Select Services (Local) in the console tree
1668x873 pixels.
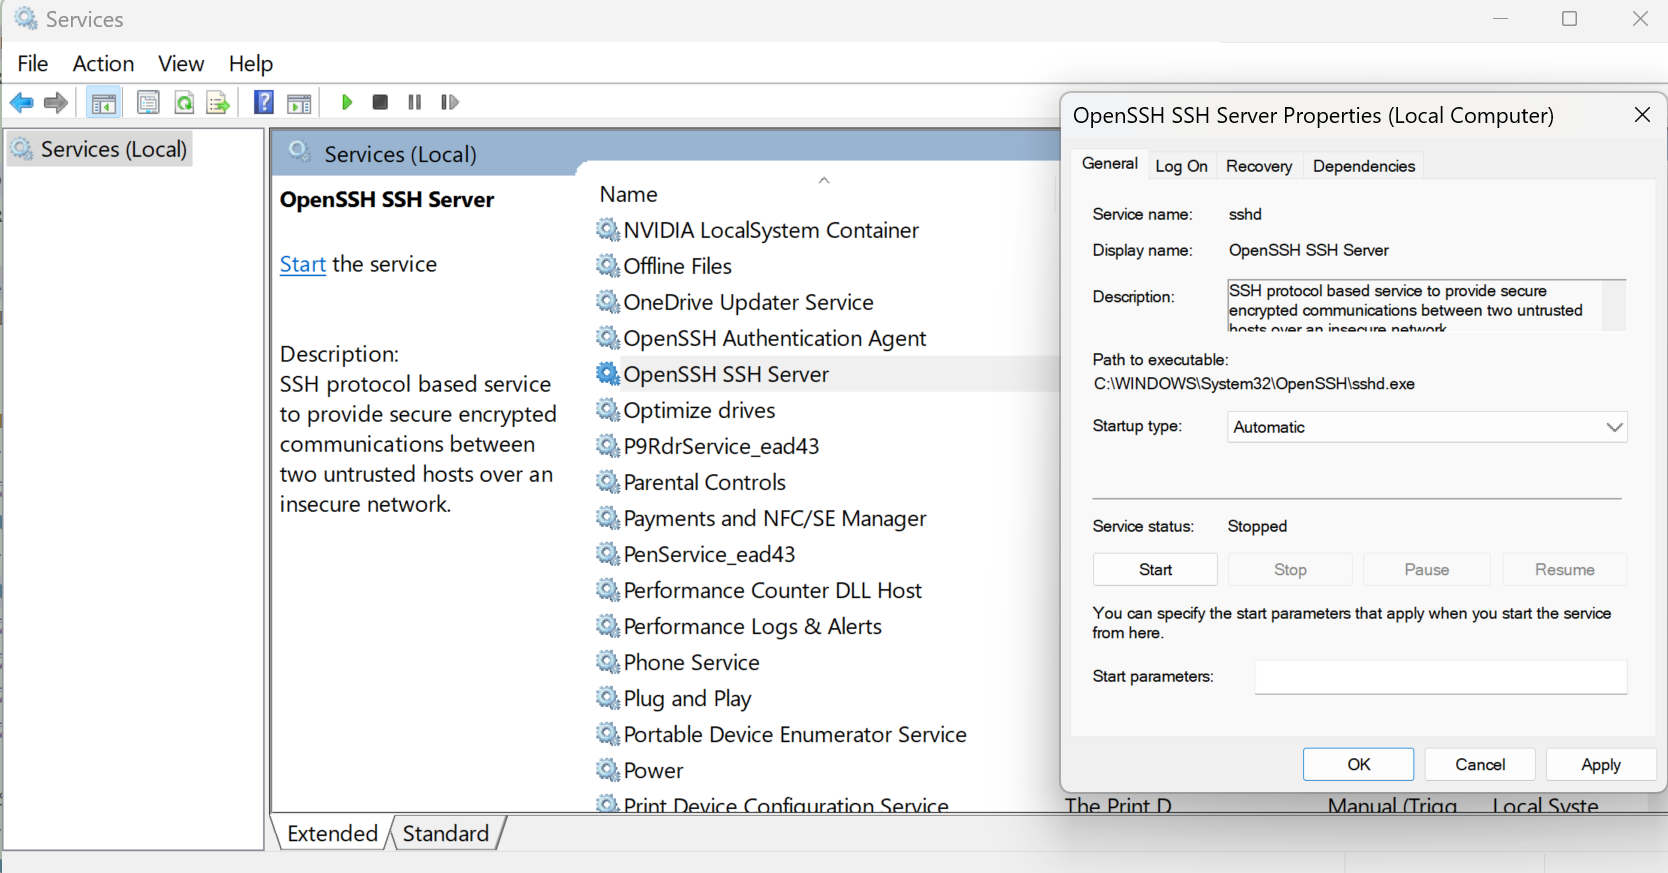(100, 149)
